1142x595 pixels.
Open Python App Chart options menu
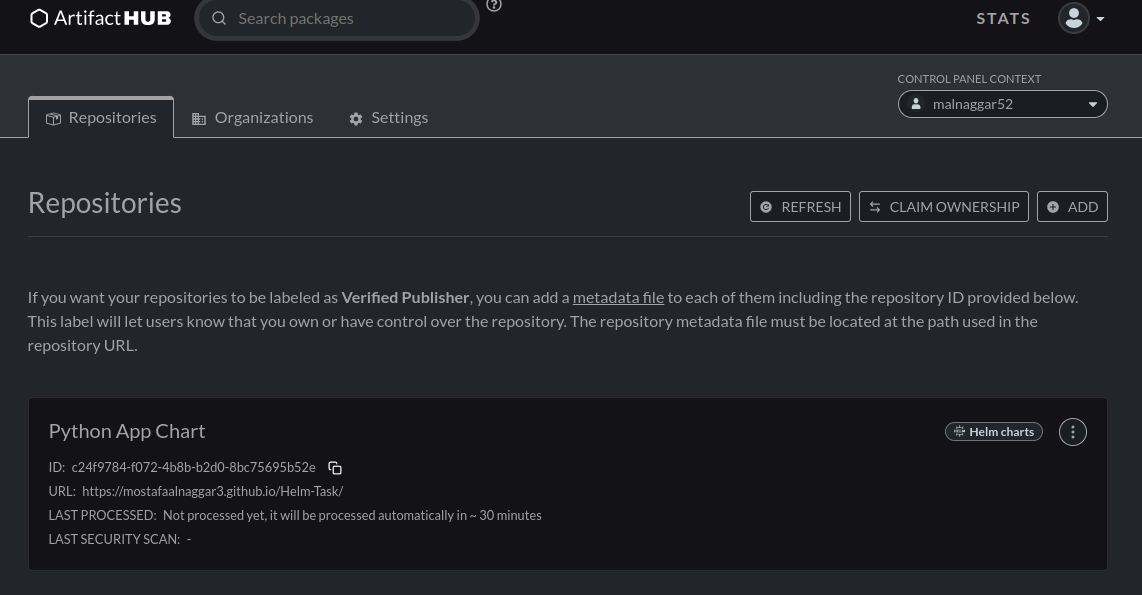pyautogui.click(x=1072, y=432)
